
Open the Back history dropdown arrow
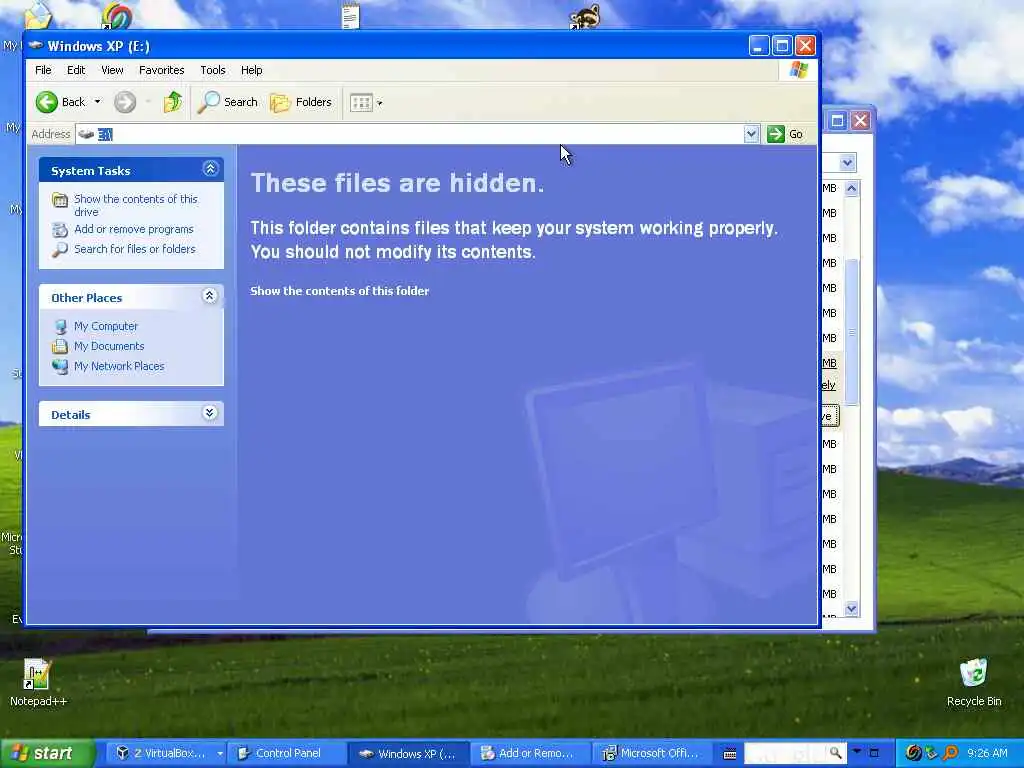click(x=97, y=102)
